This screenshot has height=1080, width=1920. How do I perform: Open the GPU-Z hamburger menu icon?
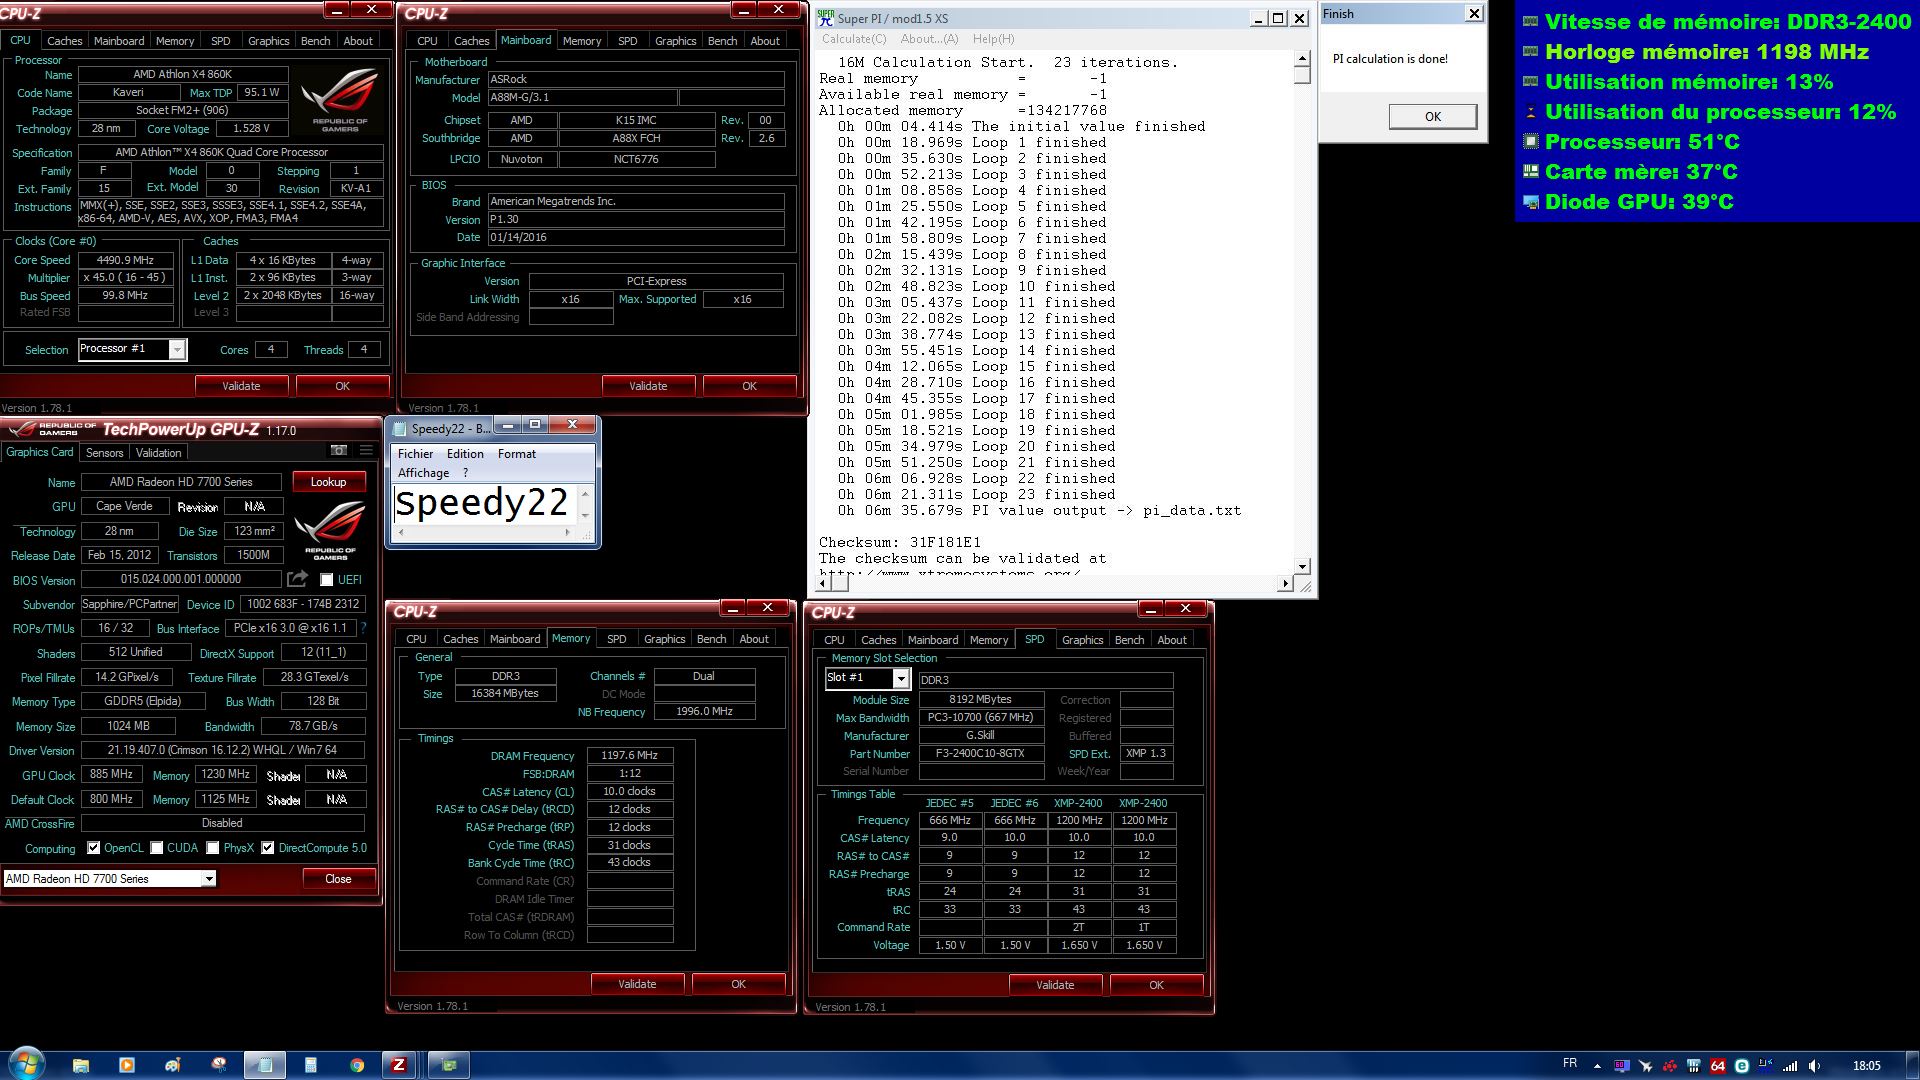pos(366,450)
